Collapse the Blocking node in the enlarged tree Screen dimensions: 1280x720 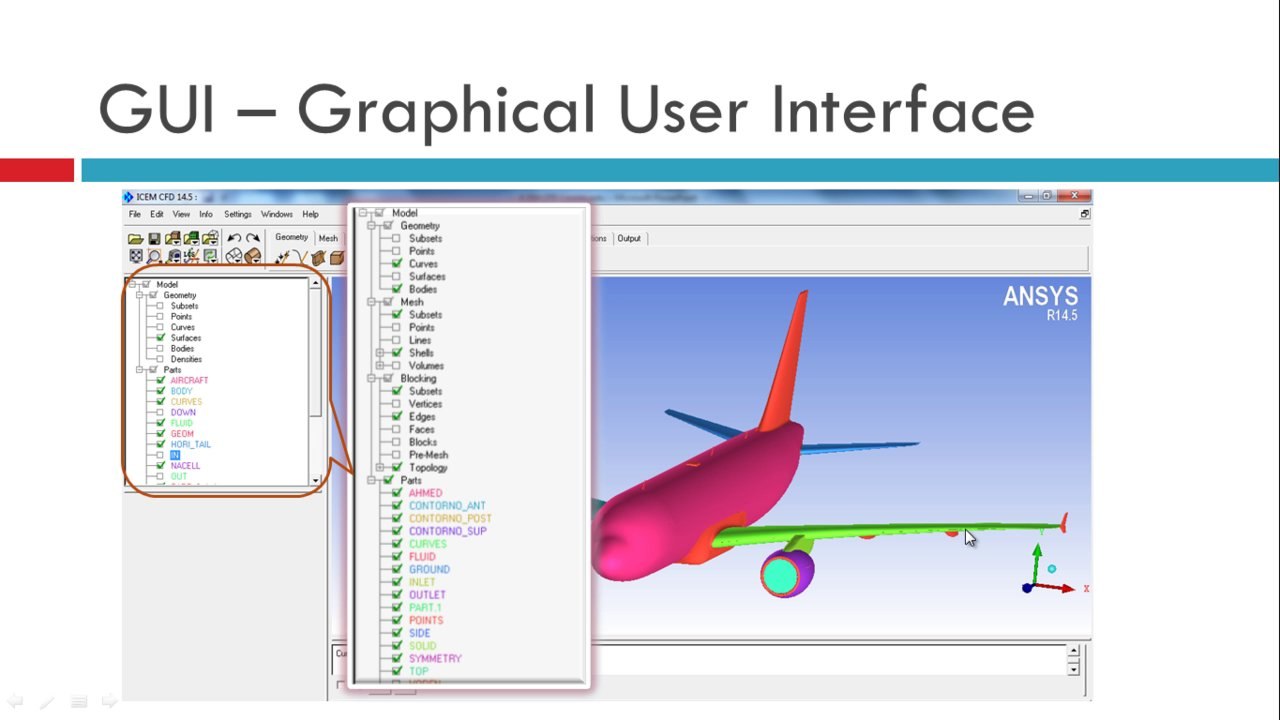(371, 379)
